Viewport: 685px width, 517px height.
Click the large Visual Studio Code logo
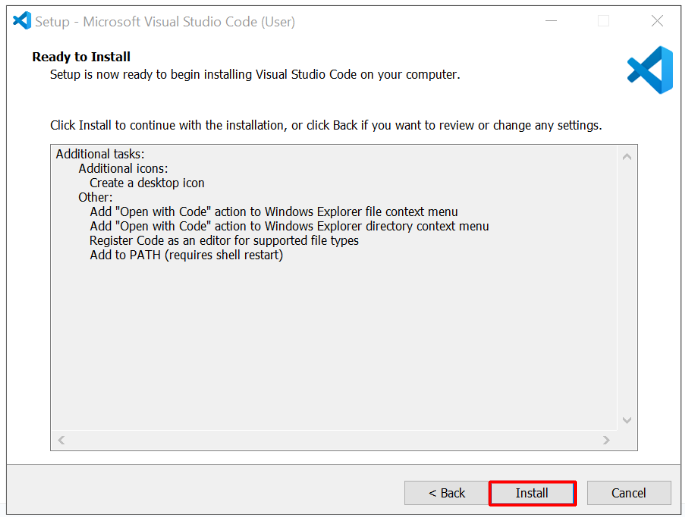click(649, 70)
